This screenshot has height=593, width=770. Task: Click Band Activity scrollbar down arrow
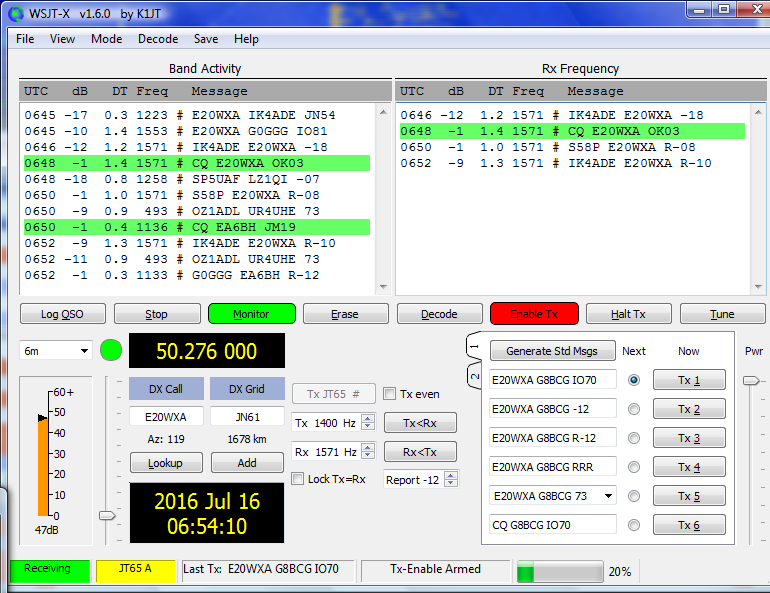384,287
